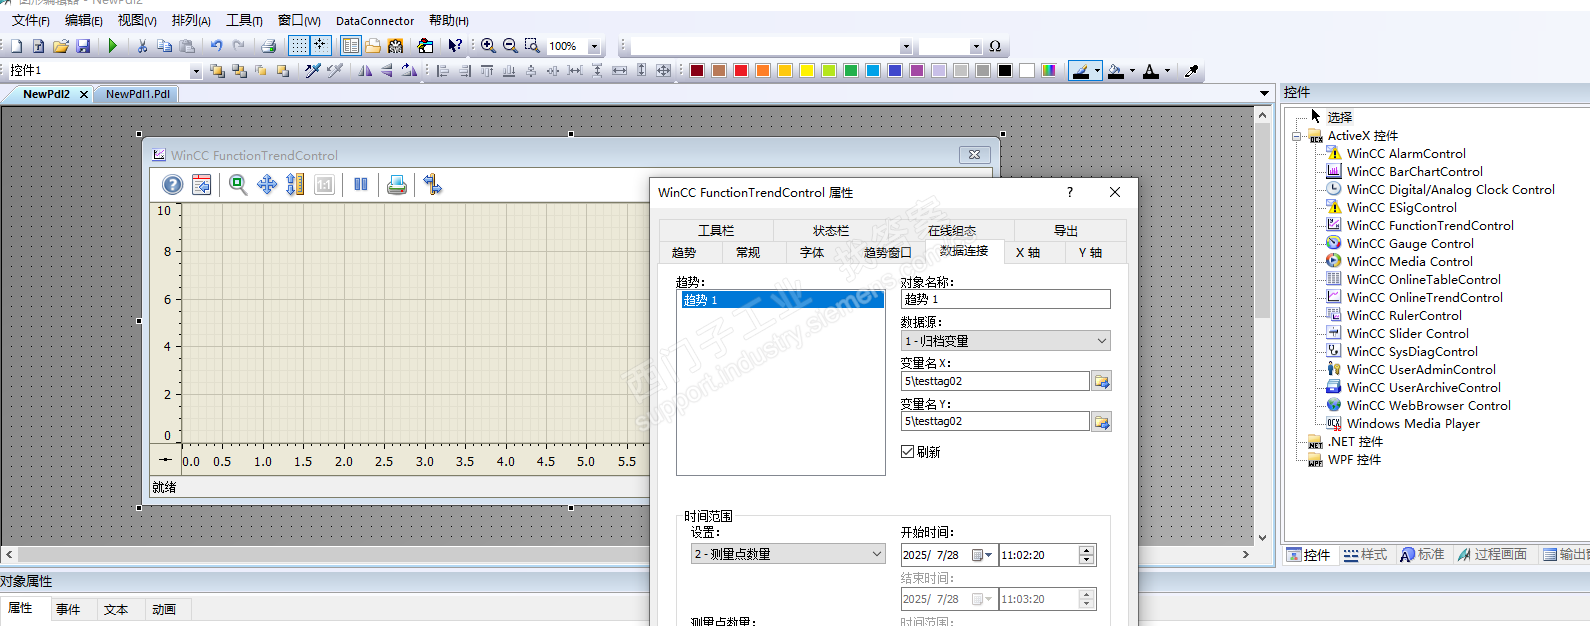Save the picture with the floppy disk icon
Viewport: 1590px width, 626px height.
[x=83, y=46]
